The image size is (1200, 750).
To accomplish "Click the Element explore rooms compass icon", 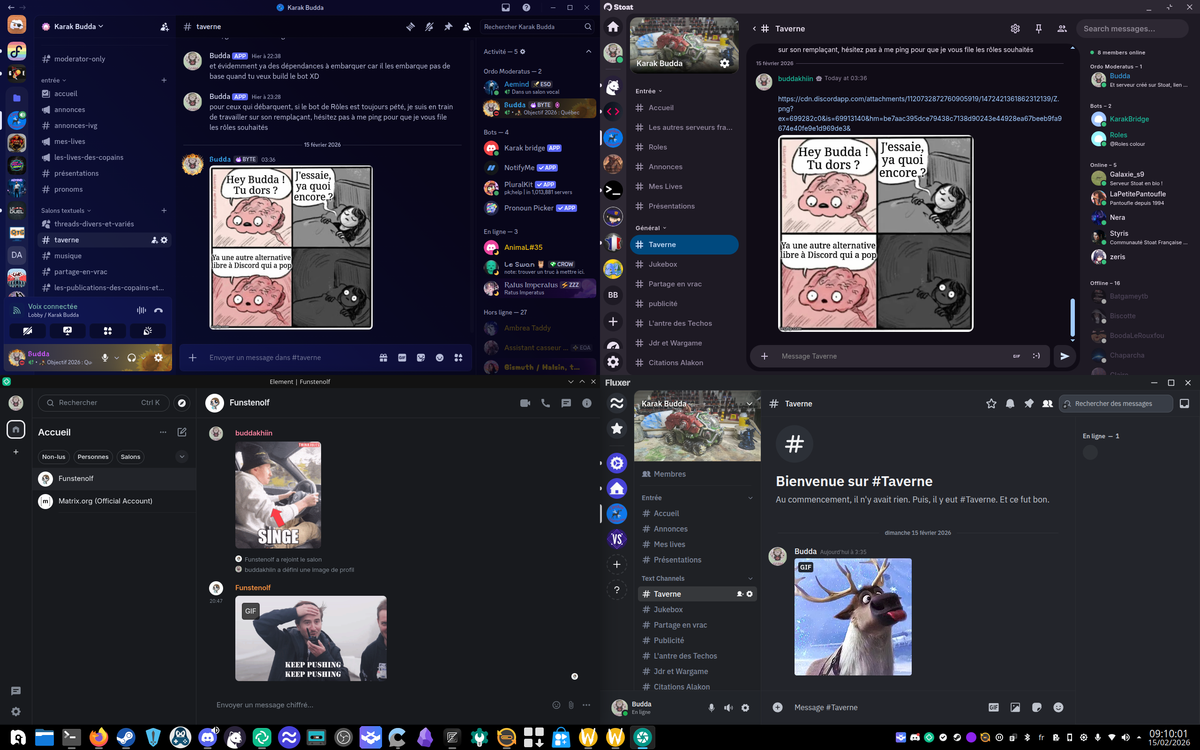I will [x=182, y=403].
